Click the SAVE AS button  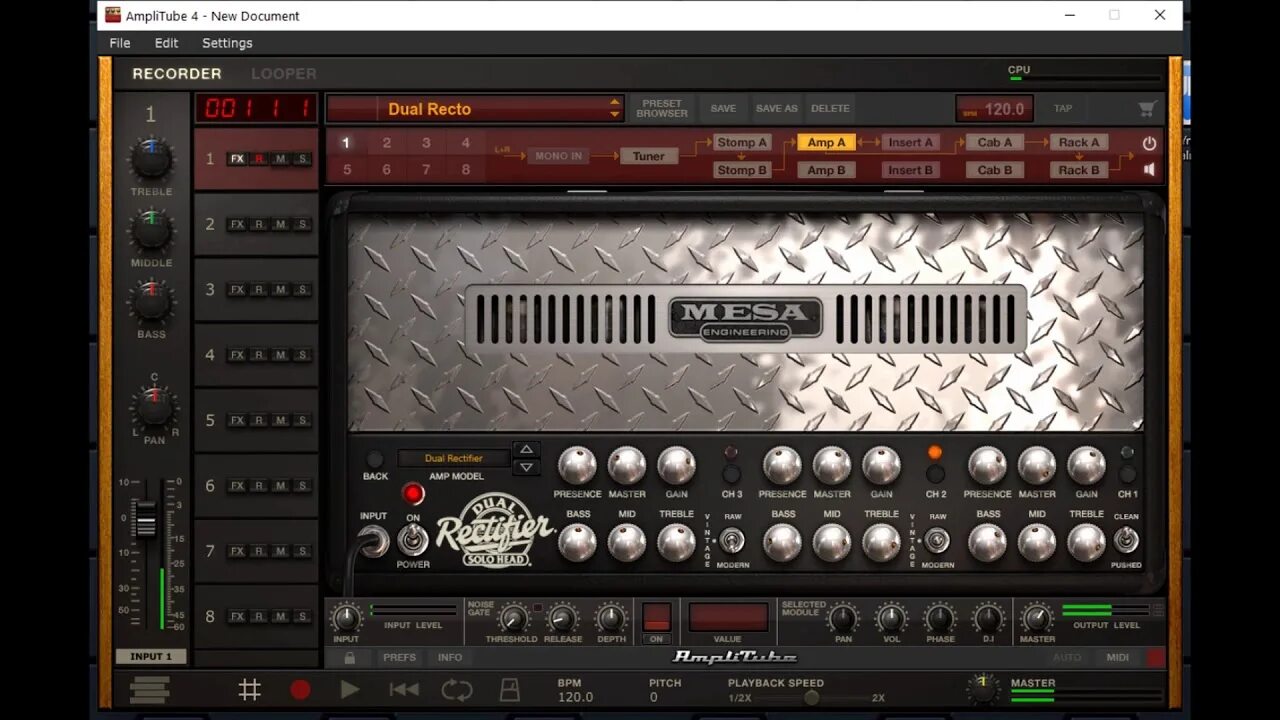coord(776,108)
